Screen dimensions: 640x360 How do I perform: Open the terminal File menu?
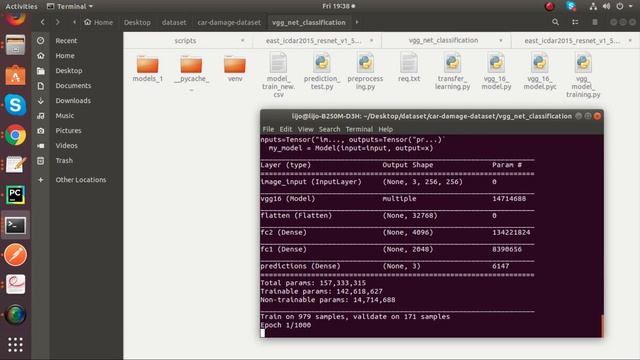[x=268, y=129]
